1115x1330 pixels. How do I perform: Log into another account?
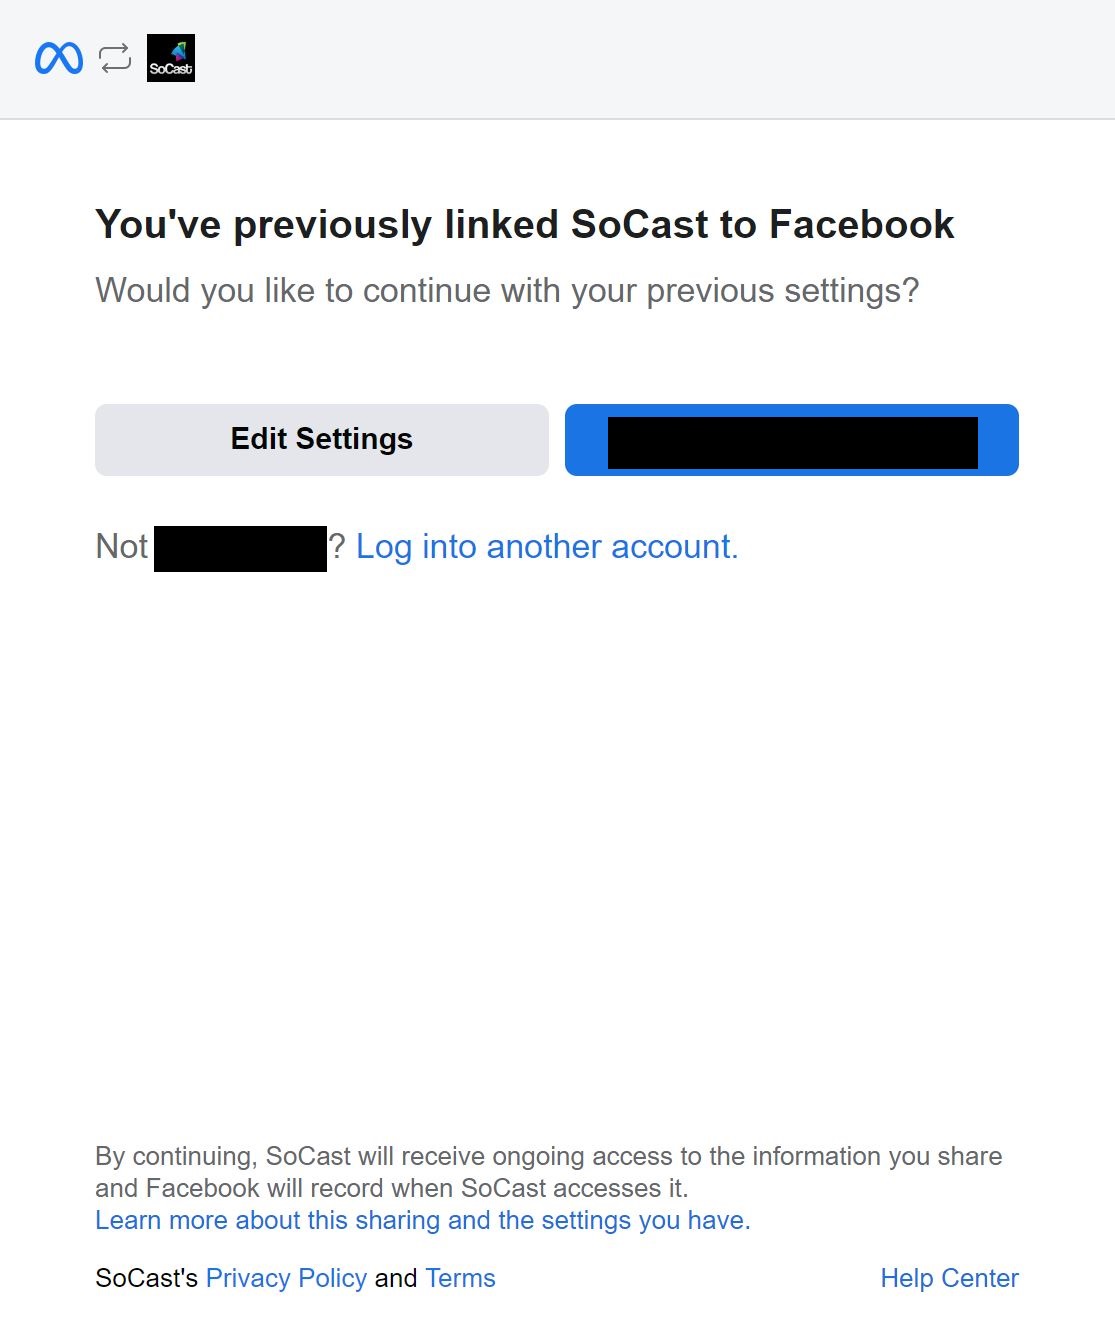coord(547,547)
